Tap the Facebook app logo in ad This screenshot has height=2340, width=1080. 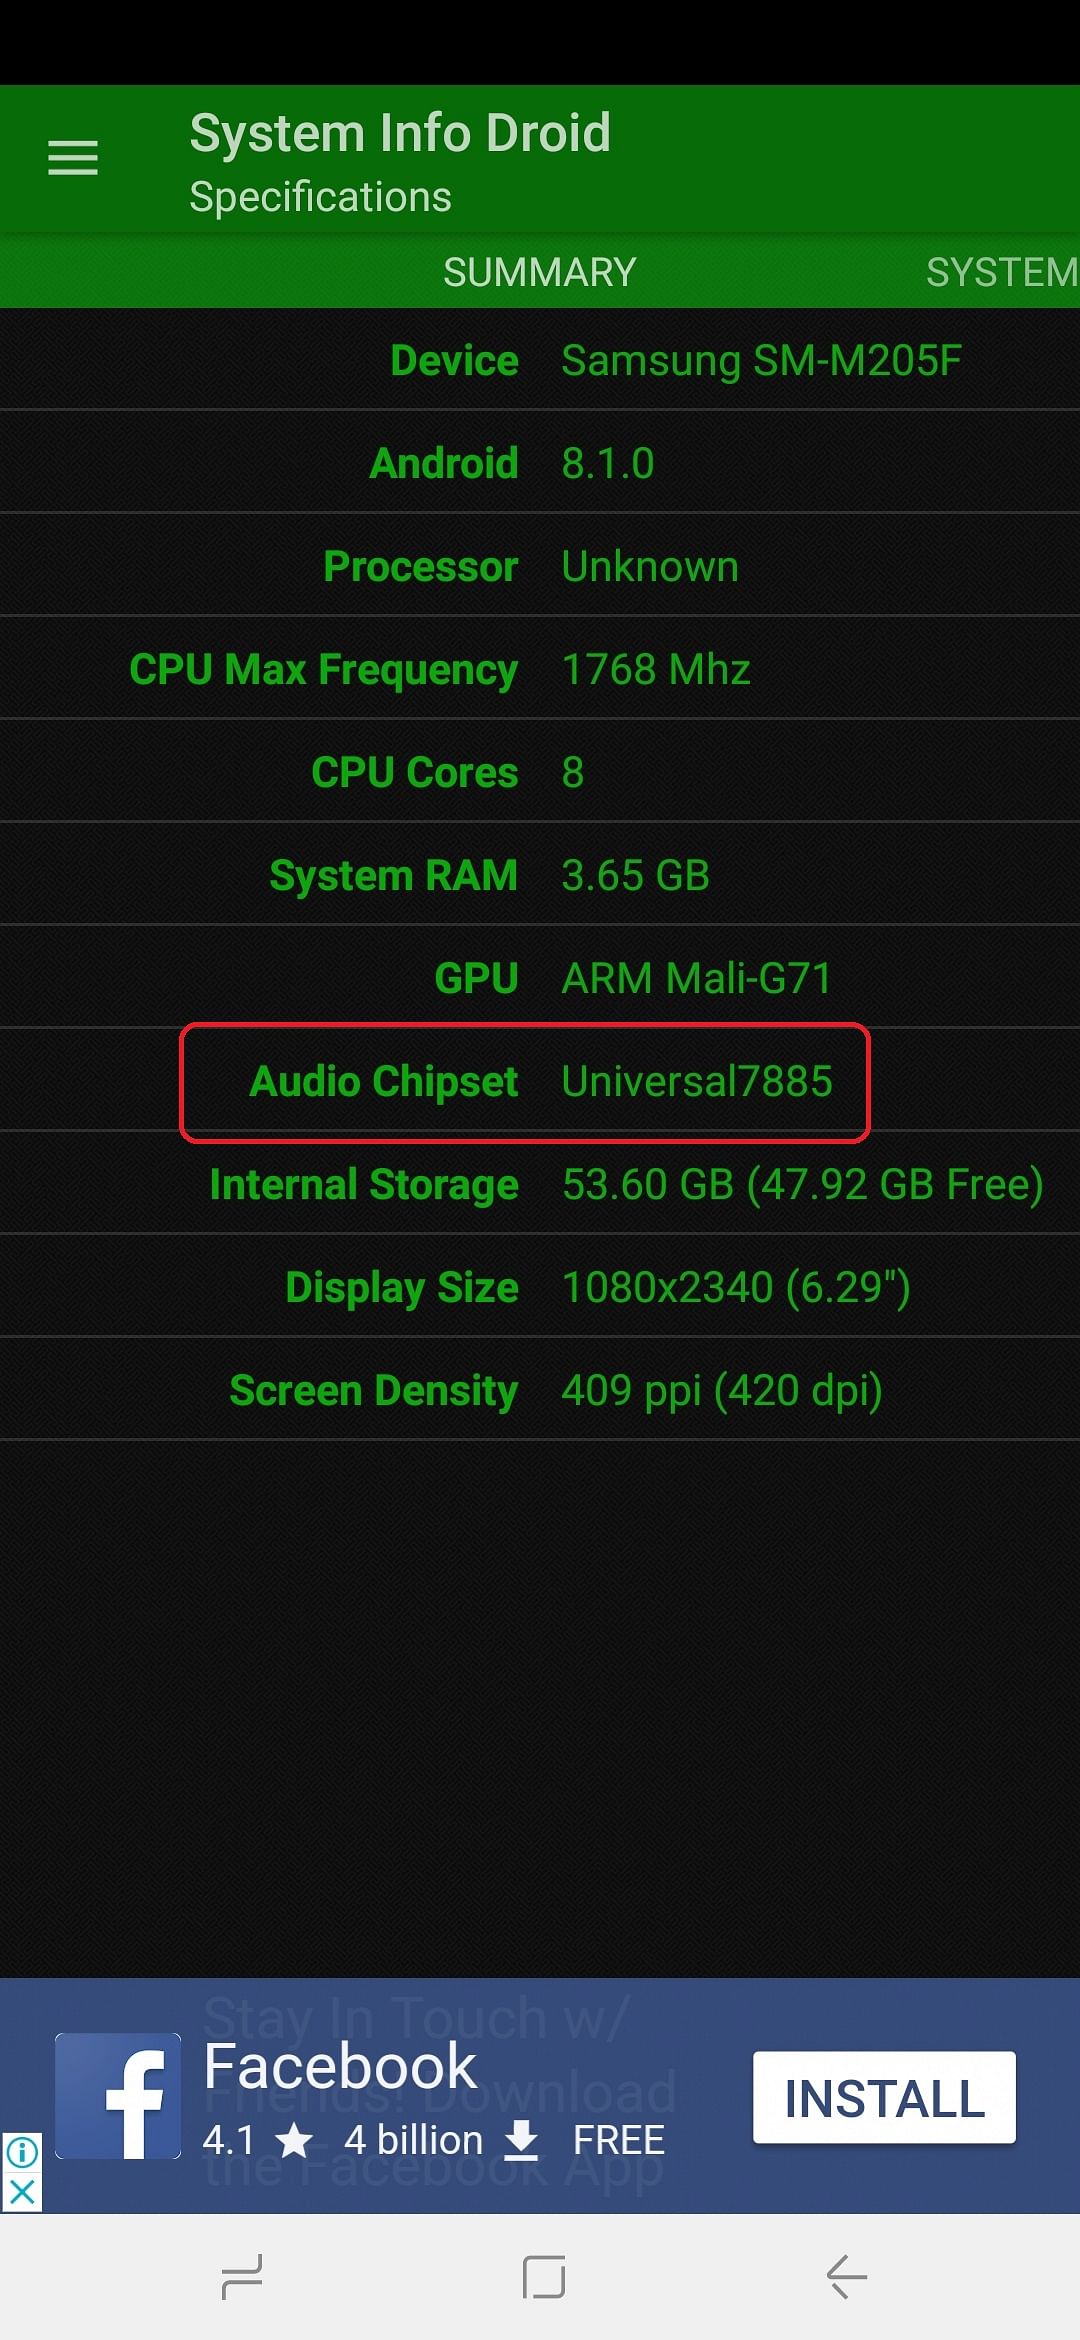tap(118, 2097)
